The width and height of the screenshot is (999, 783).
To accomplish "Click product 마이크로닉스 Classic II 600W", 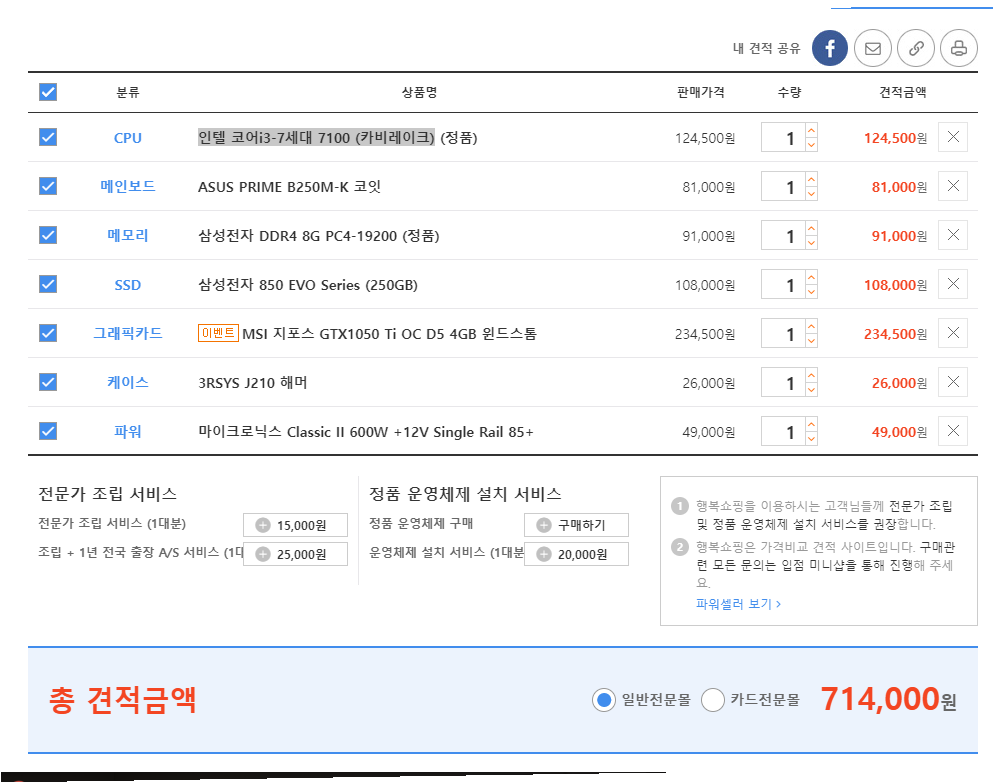I will pyautogui.click(x=366, y=432).
